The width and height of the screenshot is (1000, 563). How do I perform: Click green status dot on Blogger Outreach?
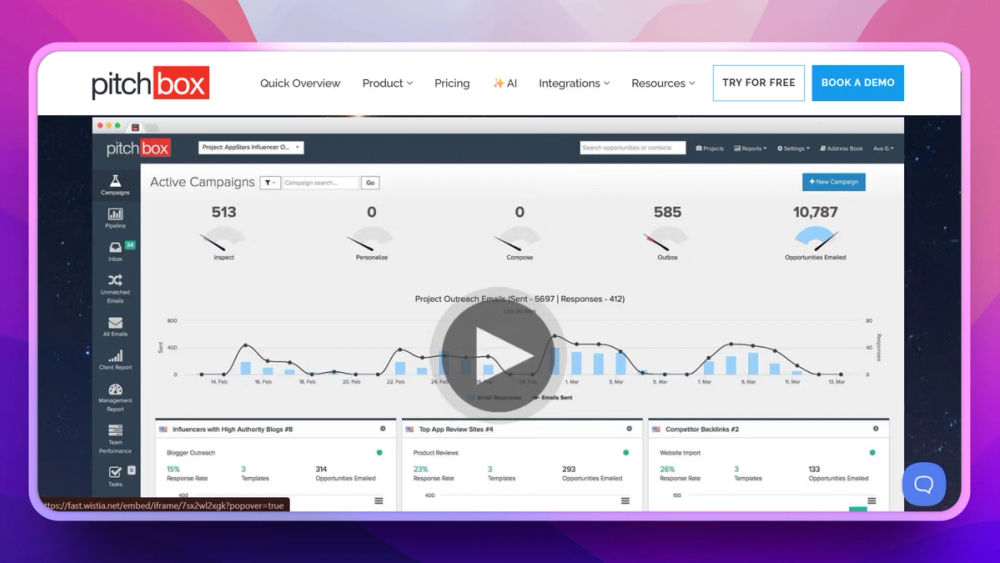[379, 453]
